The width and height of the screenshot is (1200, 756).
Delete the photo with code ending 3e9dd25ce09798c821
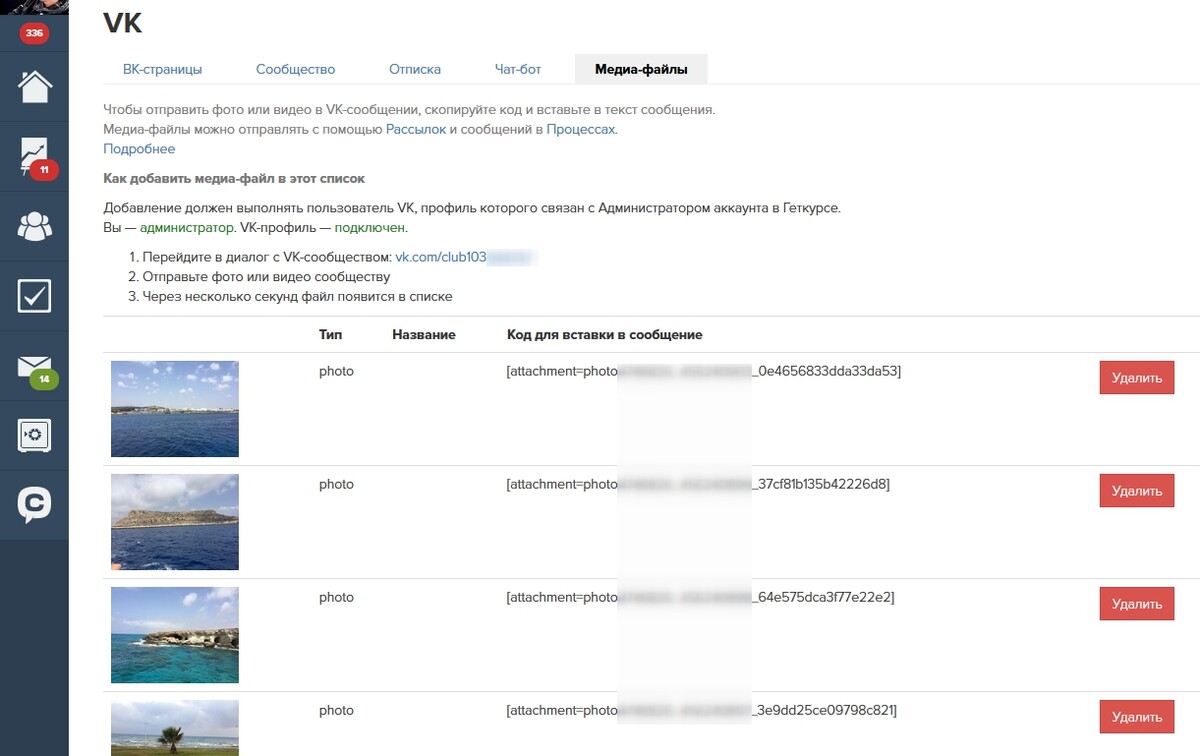(1137, 717)
